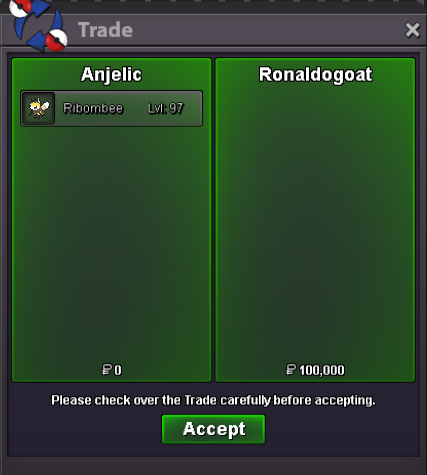Click the Pokedollar symbol beside 100,000

(291, 370)
